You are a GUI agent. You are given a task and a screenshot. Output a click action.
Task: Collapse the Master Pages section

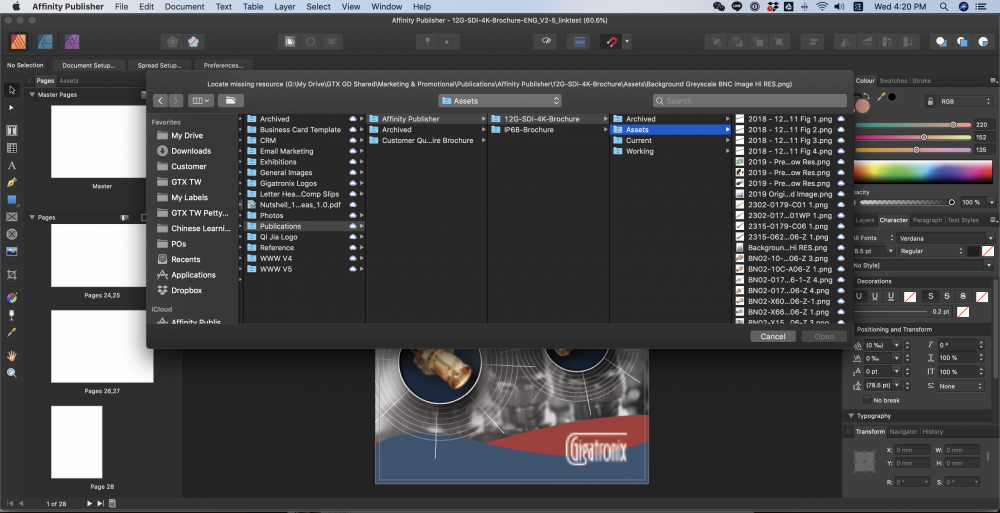pyautogui.click(x=31, y=95)
